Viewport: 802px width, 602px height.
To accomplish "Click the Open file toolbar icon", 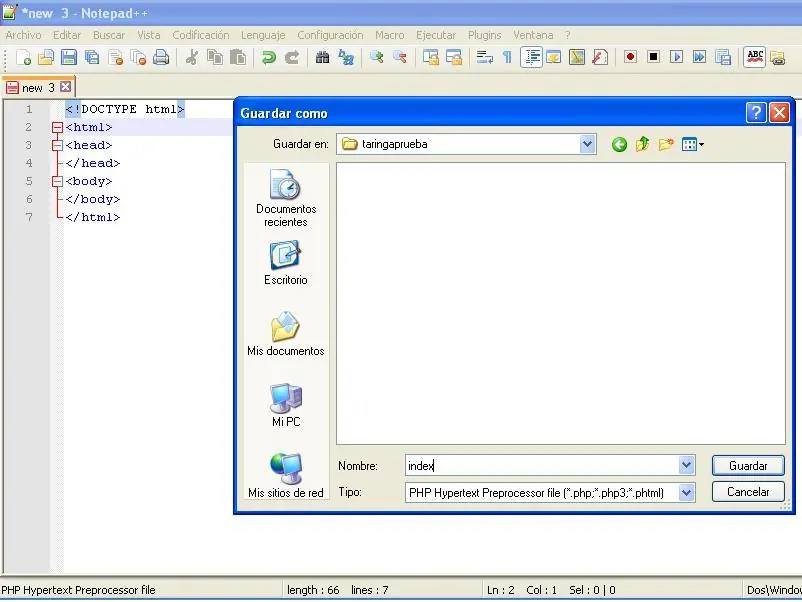I will tap(46, 57).
